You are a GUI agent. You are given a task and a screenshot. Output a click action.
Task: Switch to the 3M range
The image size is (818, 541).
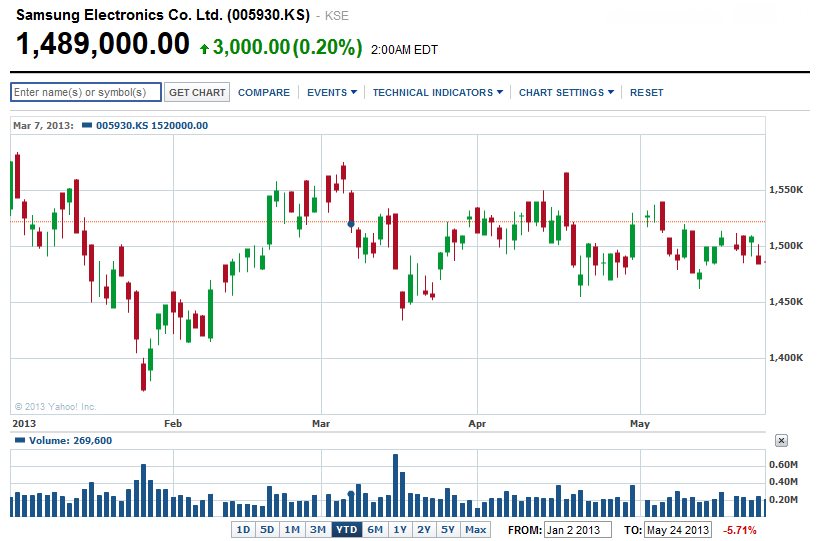[318, 530]
